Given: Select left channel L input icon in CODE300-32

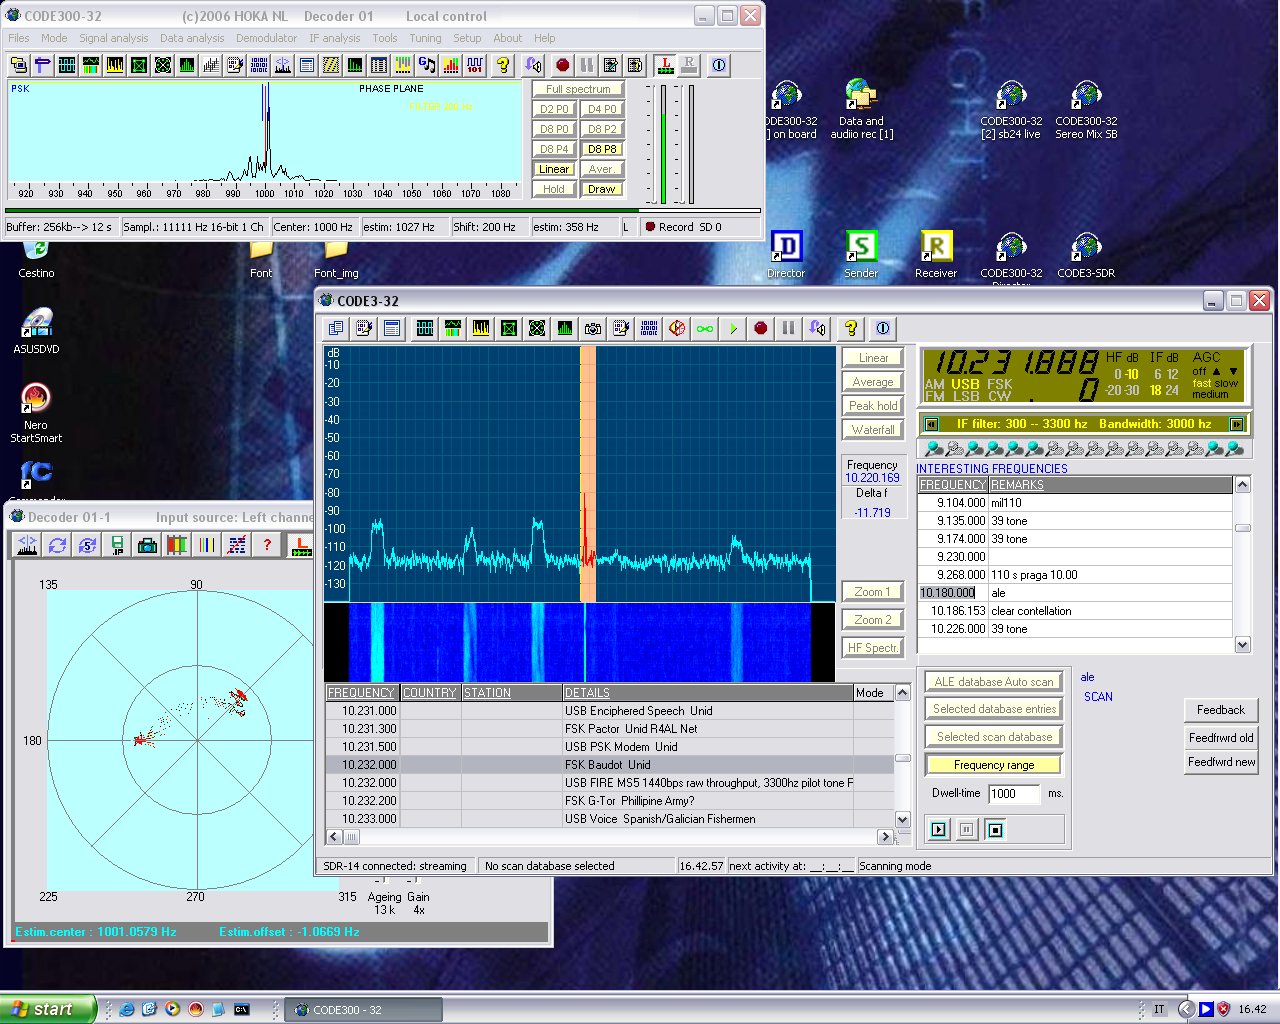Looking at the screenshot, I should coord(665,65).
